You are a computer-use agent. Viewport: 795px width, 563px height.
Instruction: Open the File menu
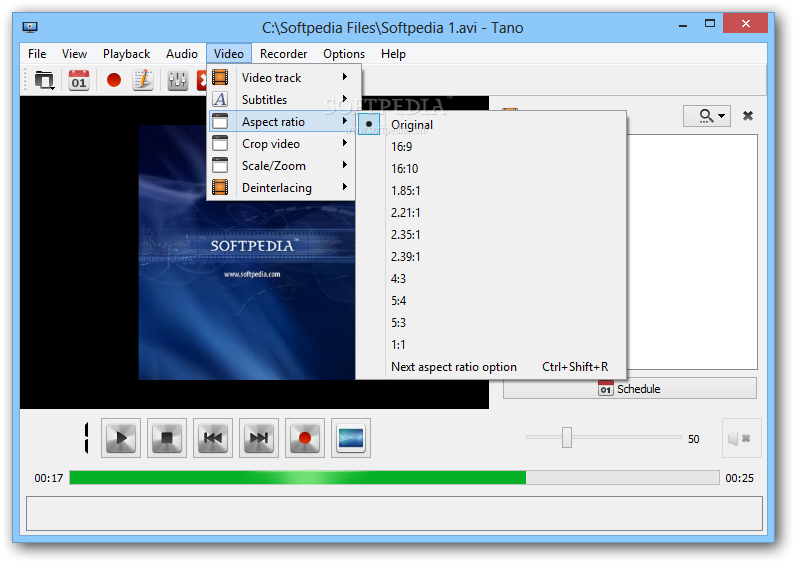pyautogui.click(x=37, y=54)
